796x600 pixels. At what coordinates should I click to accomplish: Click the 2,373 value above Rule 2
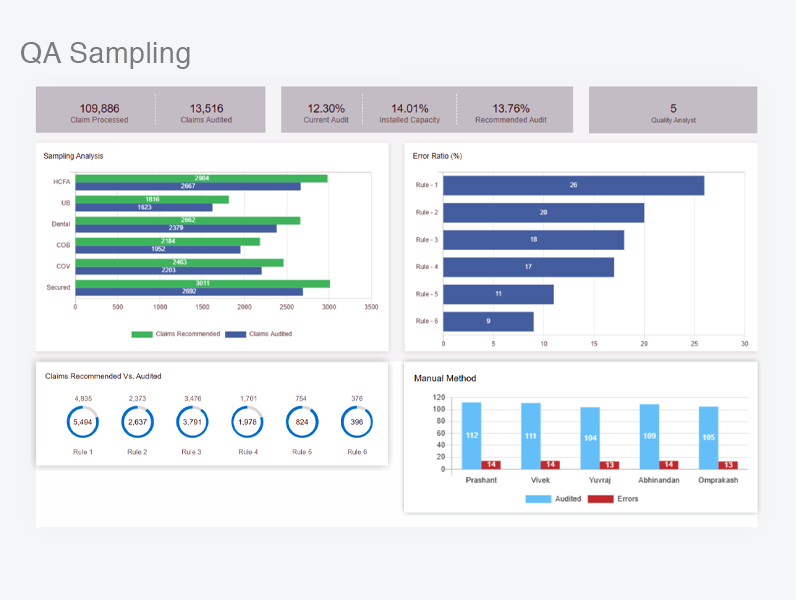(138, 398)
